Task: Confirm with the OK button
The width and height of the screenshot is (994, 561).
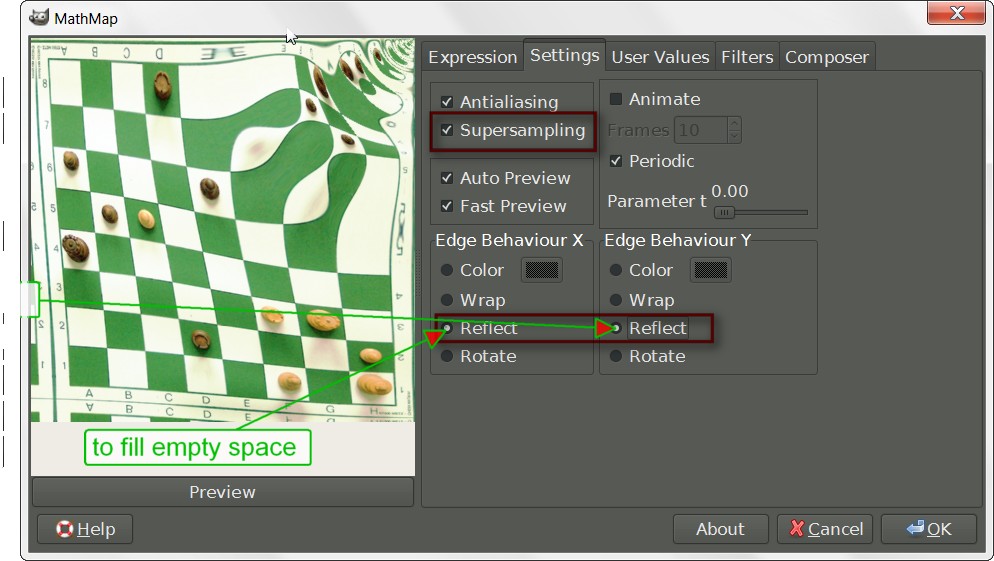Action: pos(929,529)
